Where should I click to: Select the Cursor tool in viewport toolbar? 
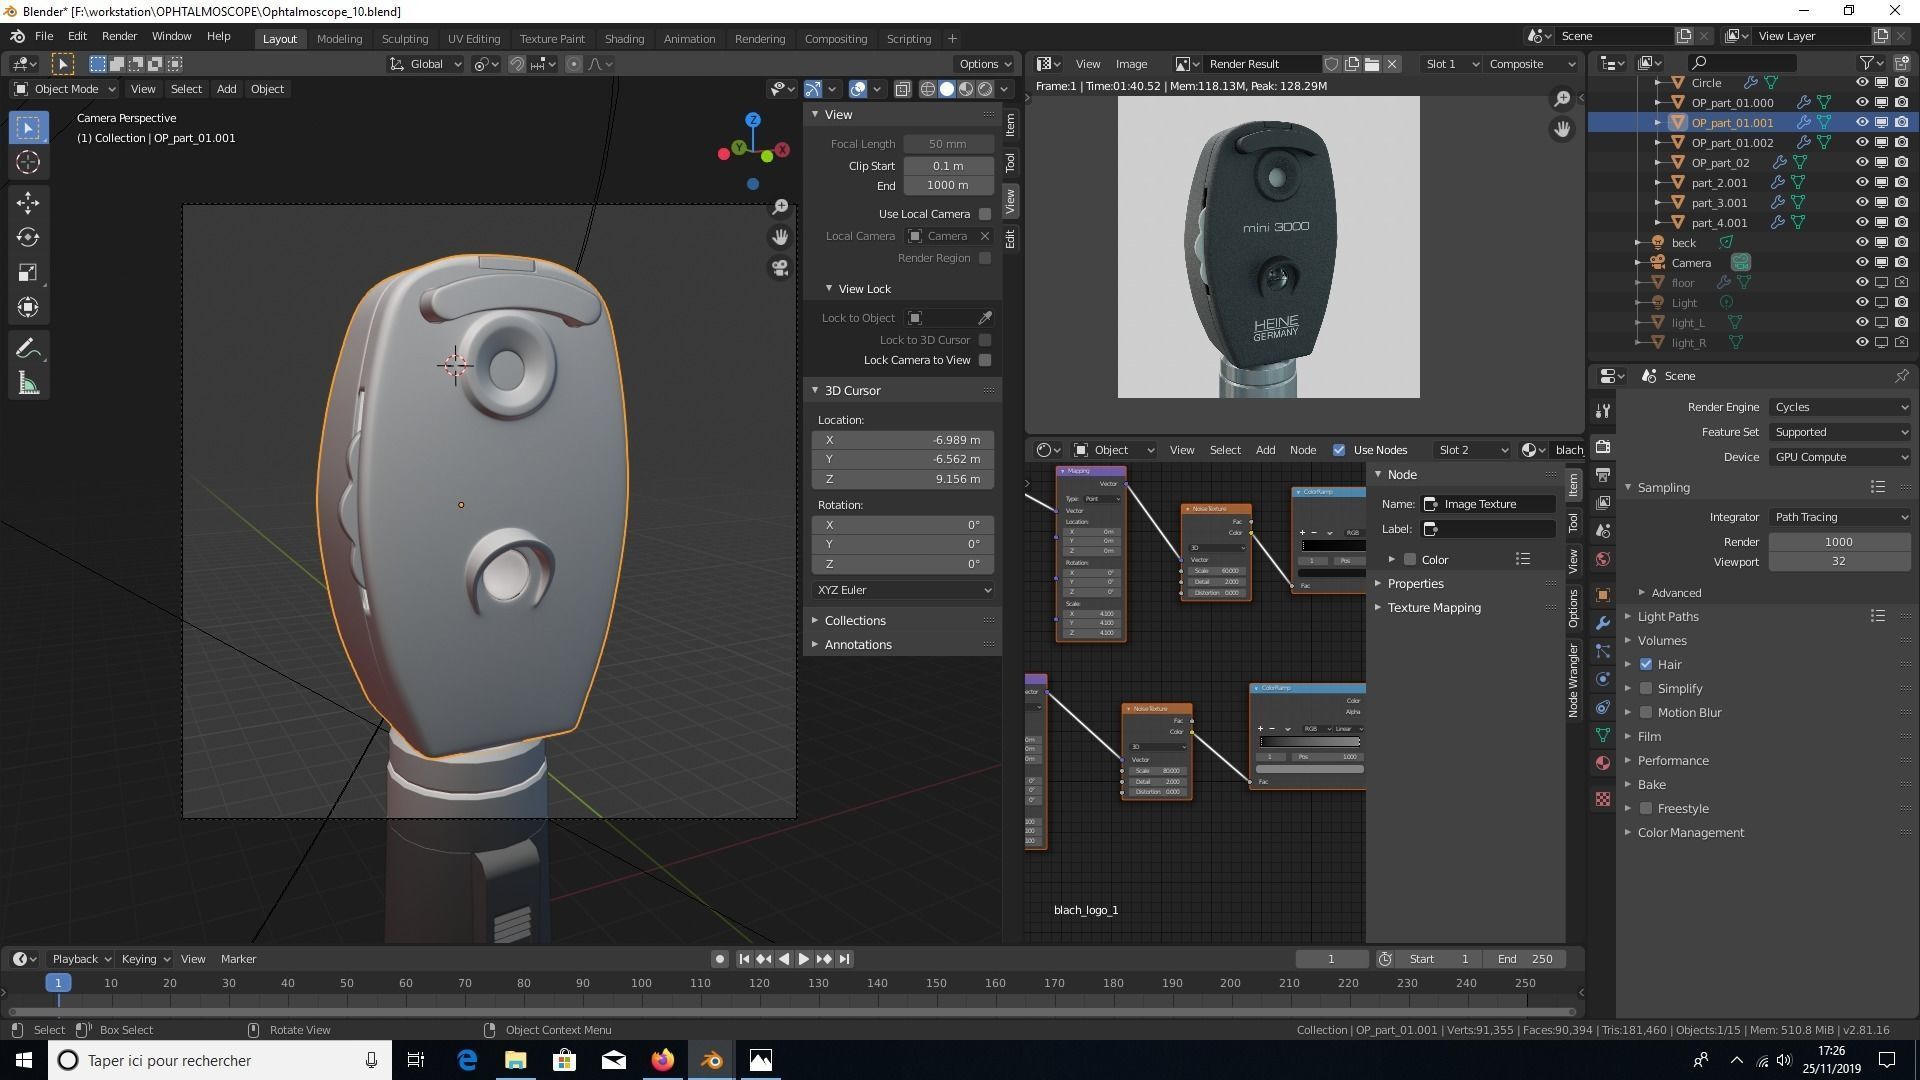coord(28,162)
